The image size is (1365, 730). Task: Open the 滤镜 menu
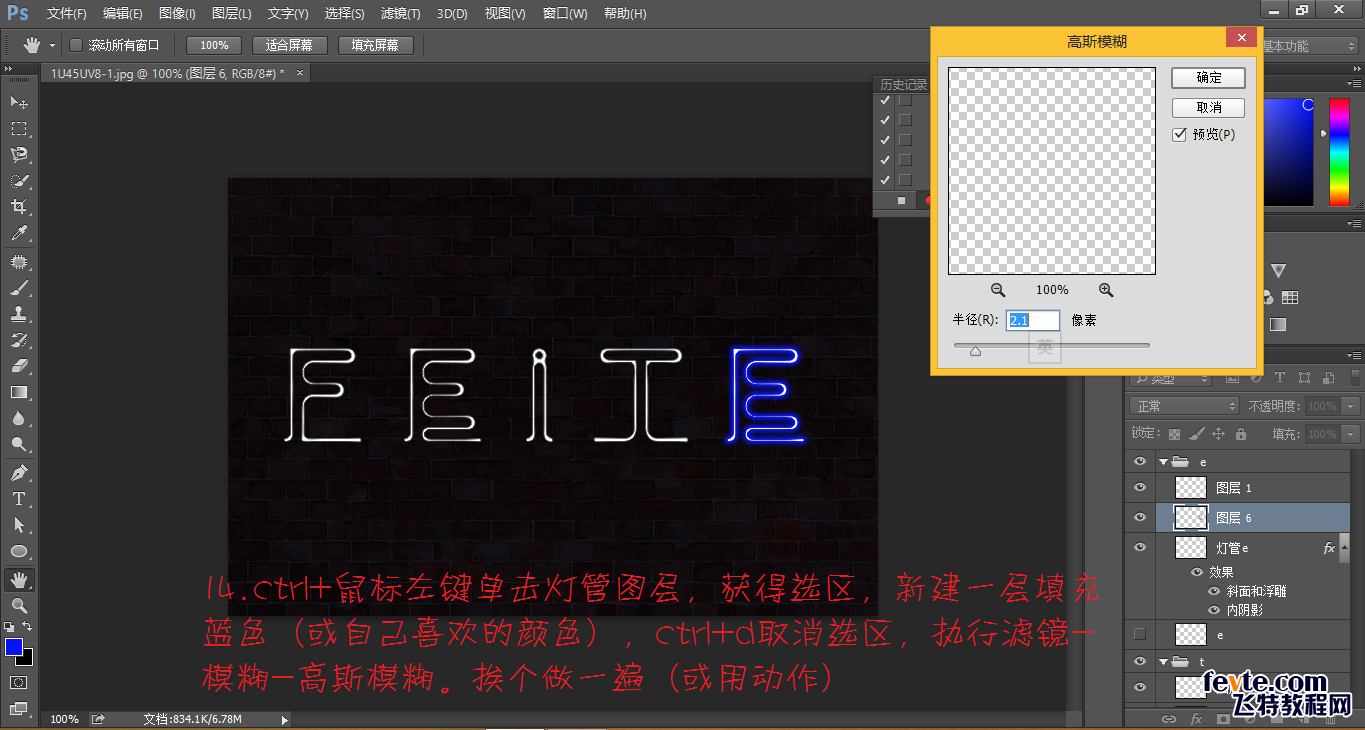click(x=399, y=13)
